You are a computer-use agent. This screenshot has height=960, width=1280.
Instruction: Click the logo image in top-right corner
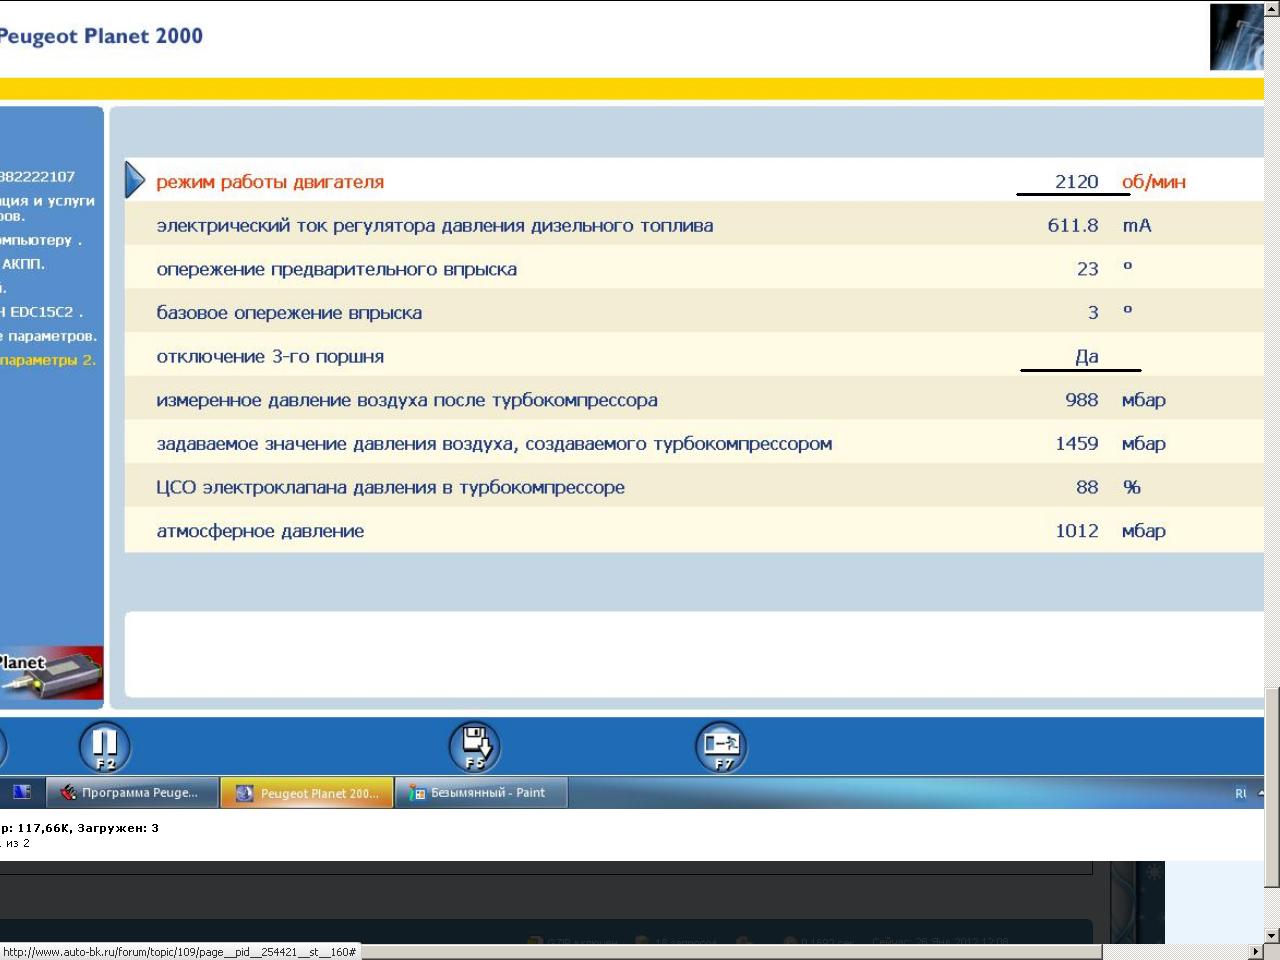pyautogui.click(x=1237, y=37)
